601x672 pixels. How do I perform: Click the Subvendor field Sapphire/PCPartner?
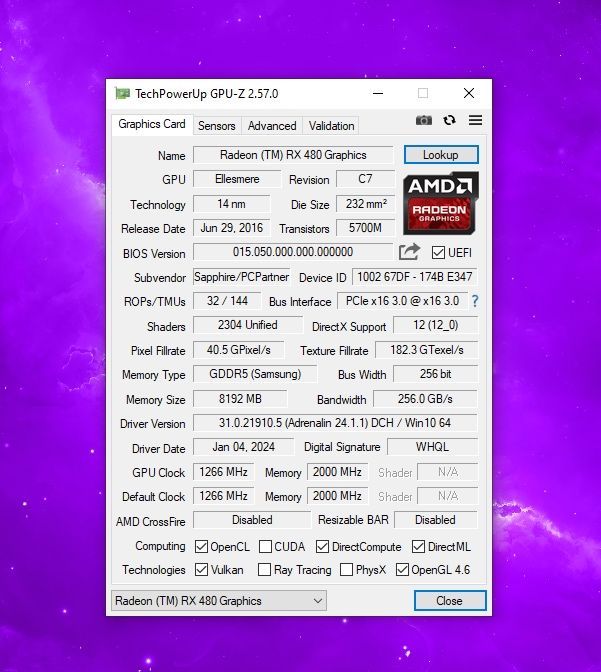[241, 277]
